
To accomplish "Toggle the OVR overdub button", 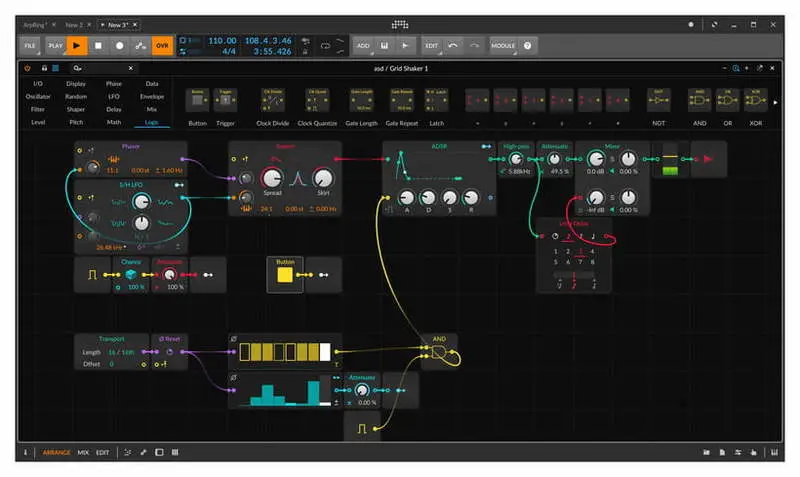I will click(163, 45).
